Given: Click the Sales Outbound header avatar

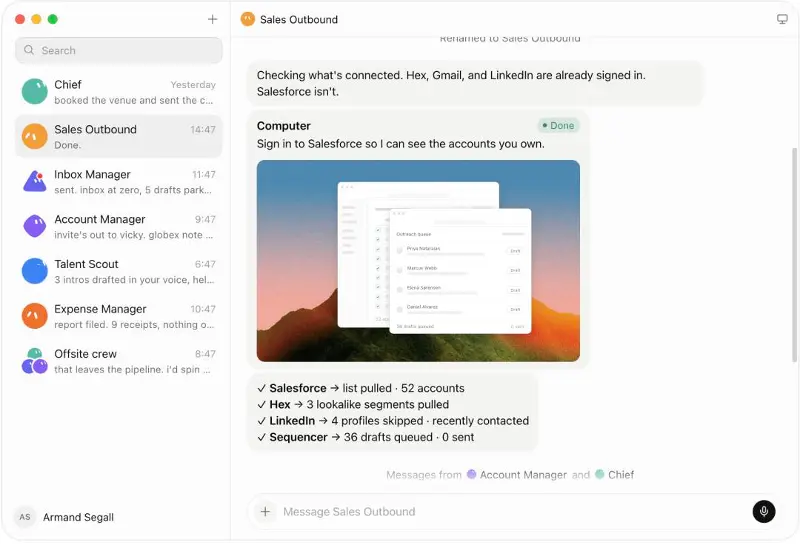Looking at the screenshot, I should coord(247,19).
